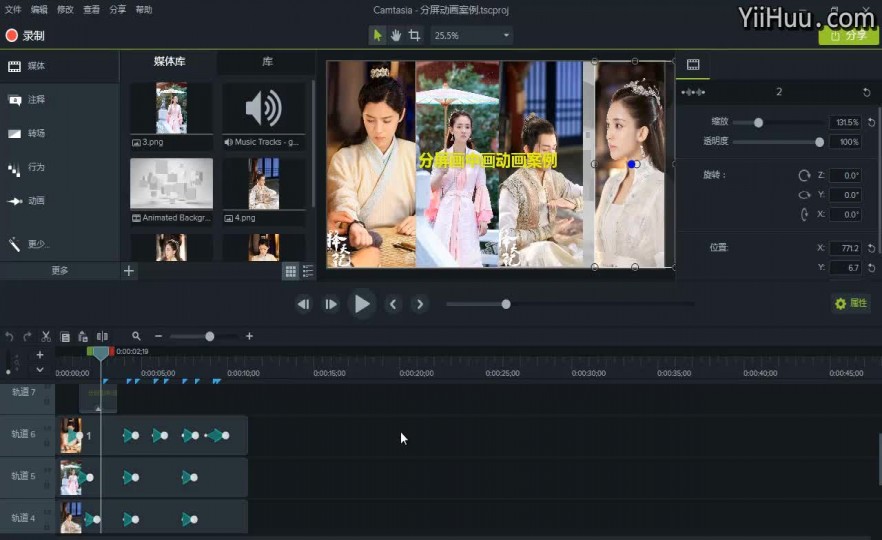This screenshot has height=540, width=882.
Task: Go to next clip marker
Action: 420,304
